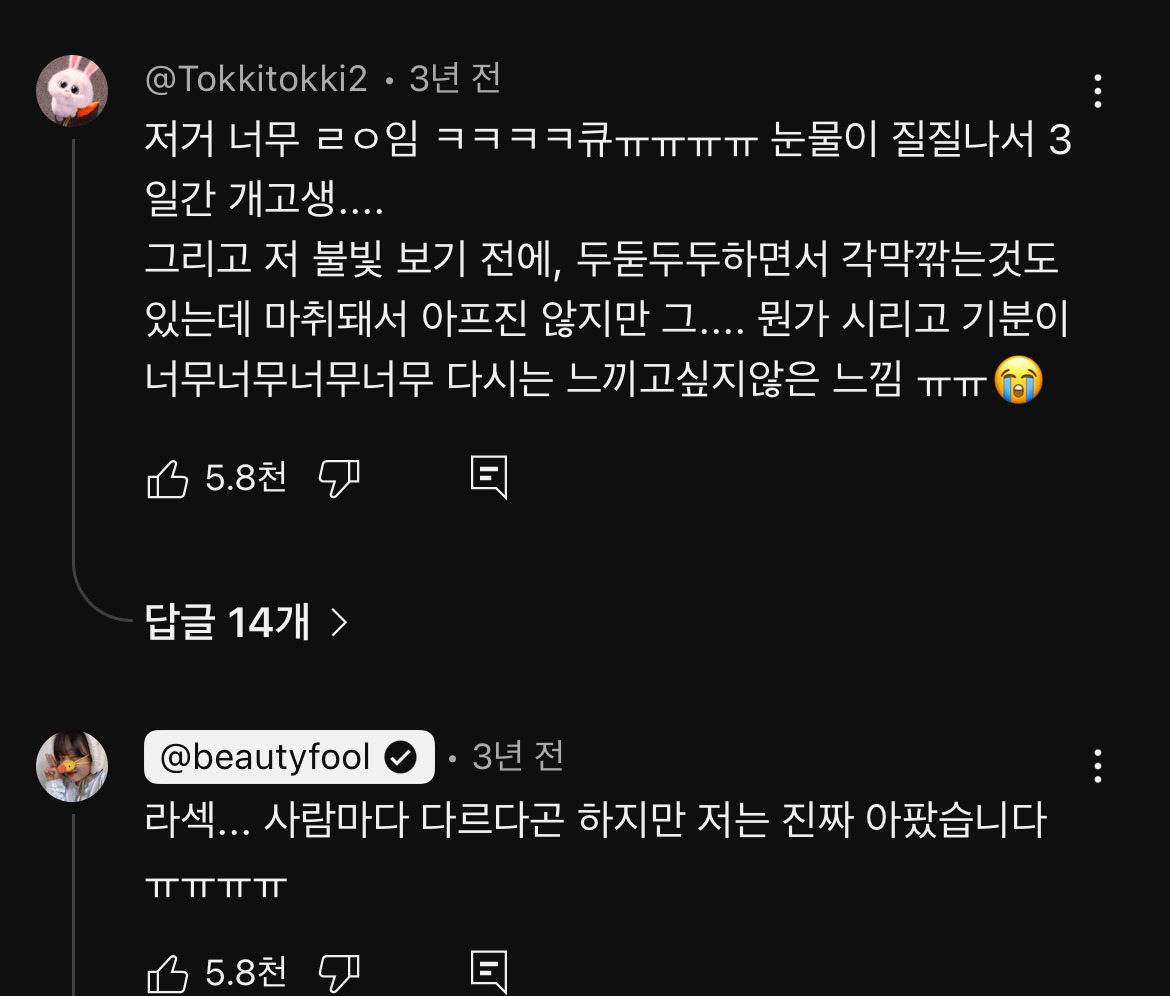This screenshot has height=996, width=1170.
Task: Open three-dot menu for @Tokkitokki2's comment
Action: click(1098, 91)
